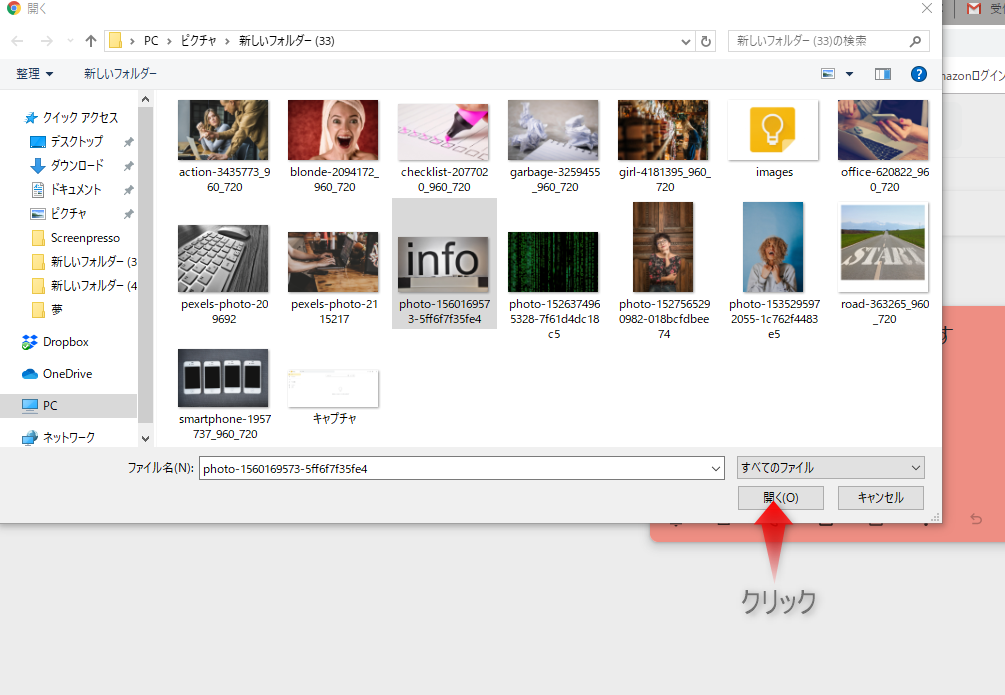Open デスクトップ in the sidebar
This screenshot has height=695, width=1005.
coord(67,141)
